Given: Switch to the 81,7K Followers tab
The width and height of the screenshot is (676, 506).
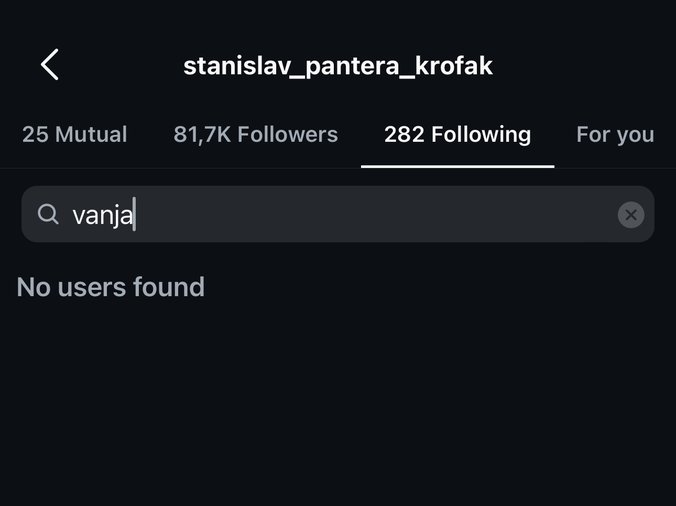Looking at the screenshot, I should click(x=255, y=134).
